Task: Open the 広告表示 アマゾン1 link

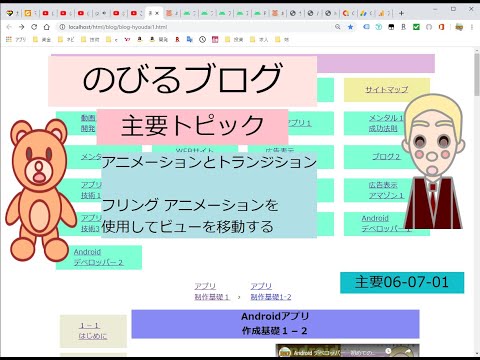Action: point(386,190)
